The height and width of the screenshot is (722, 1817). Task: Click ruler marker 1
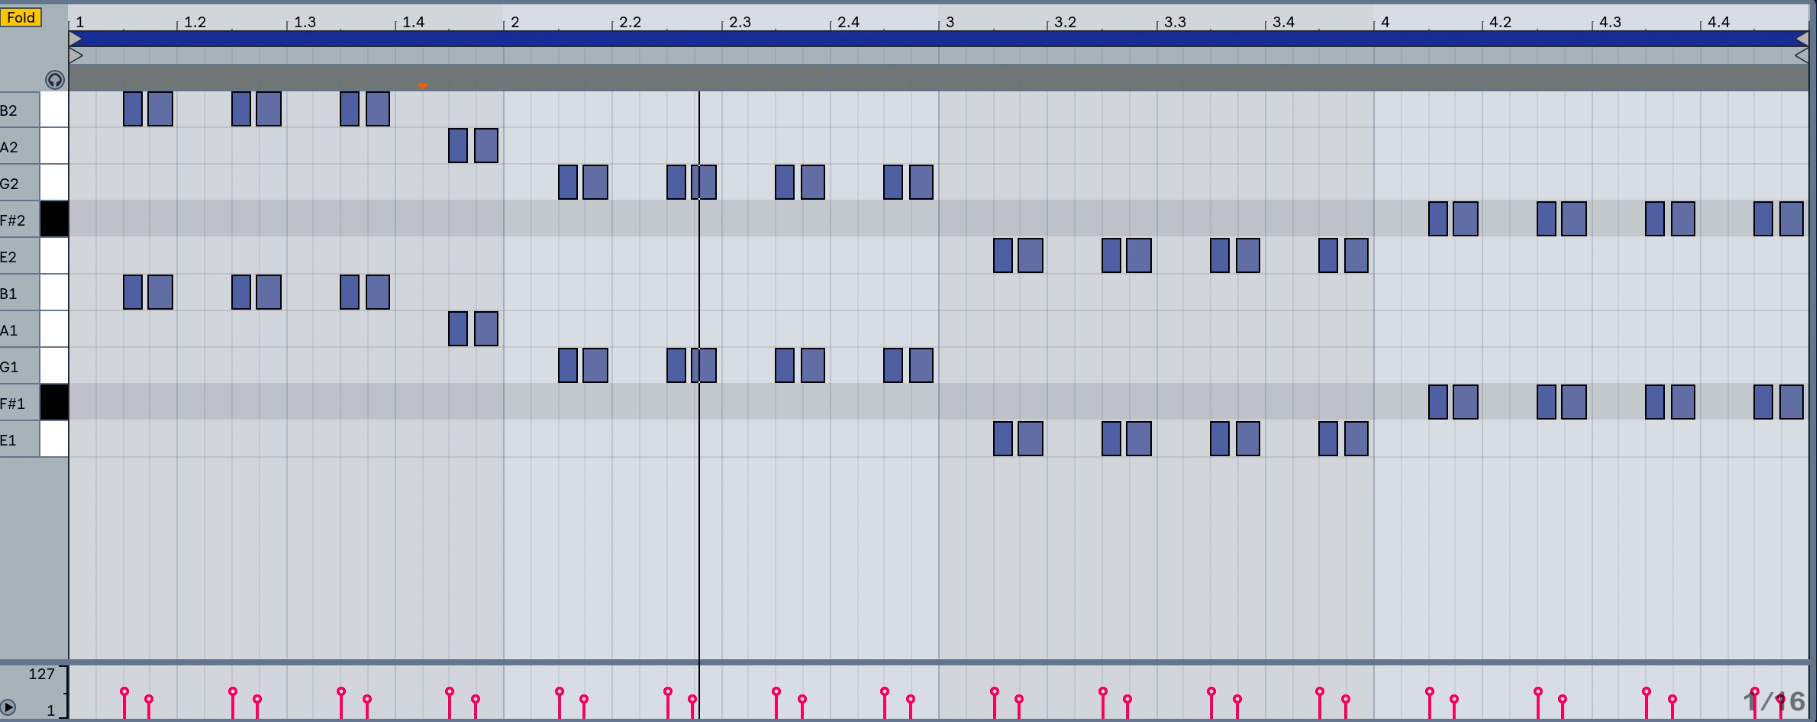(x=80, y=21)
